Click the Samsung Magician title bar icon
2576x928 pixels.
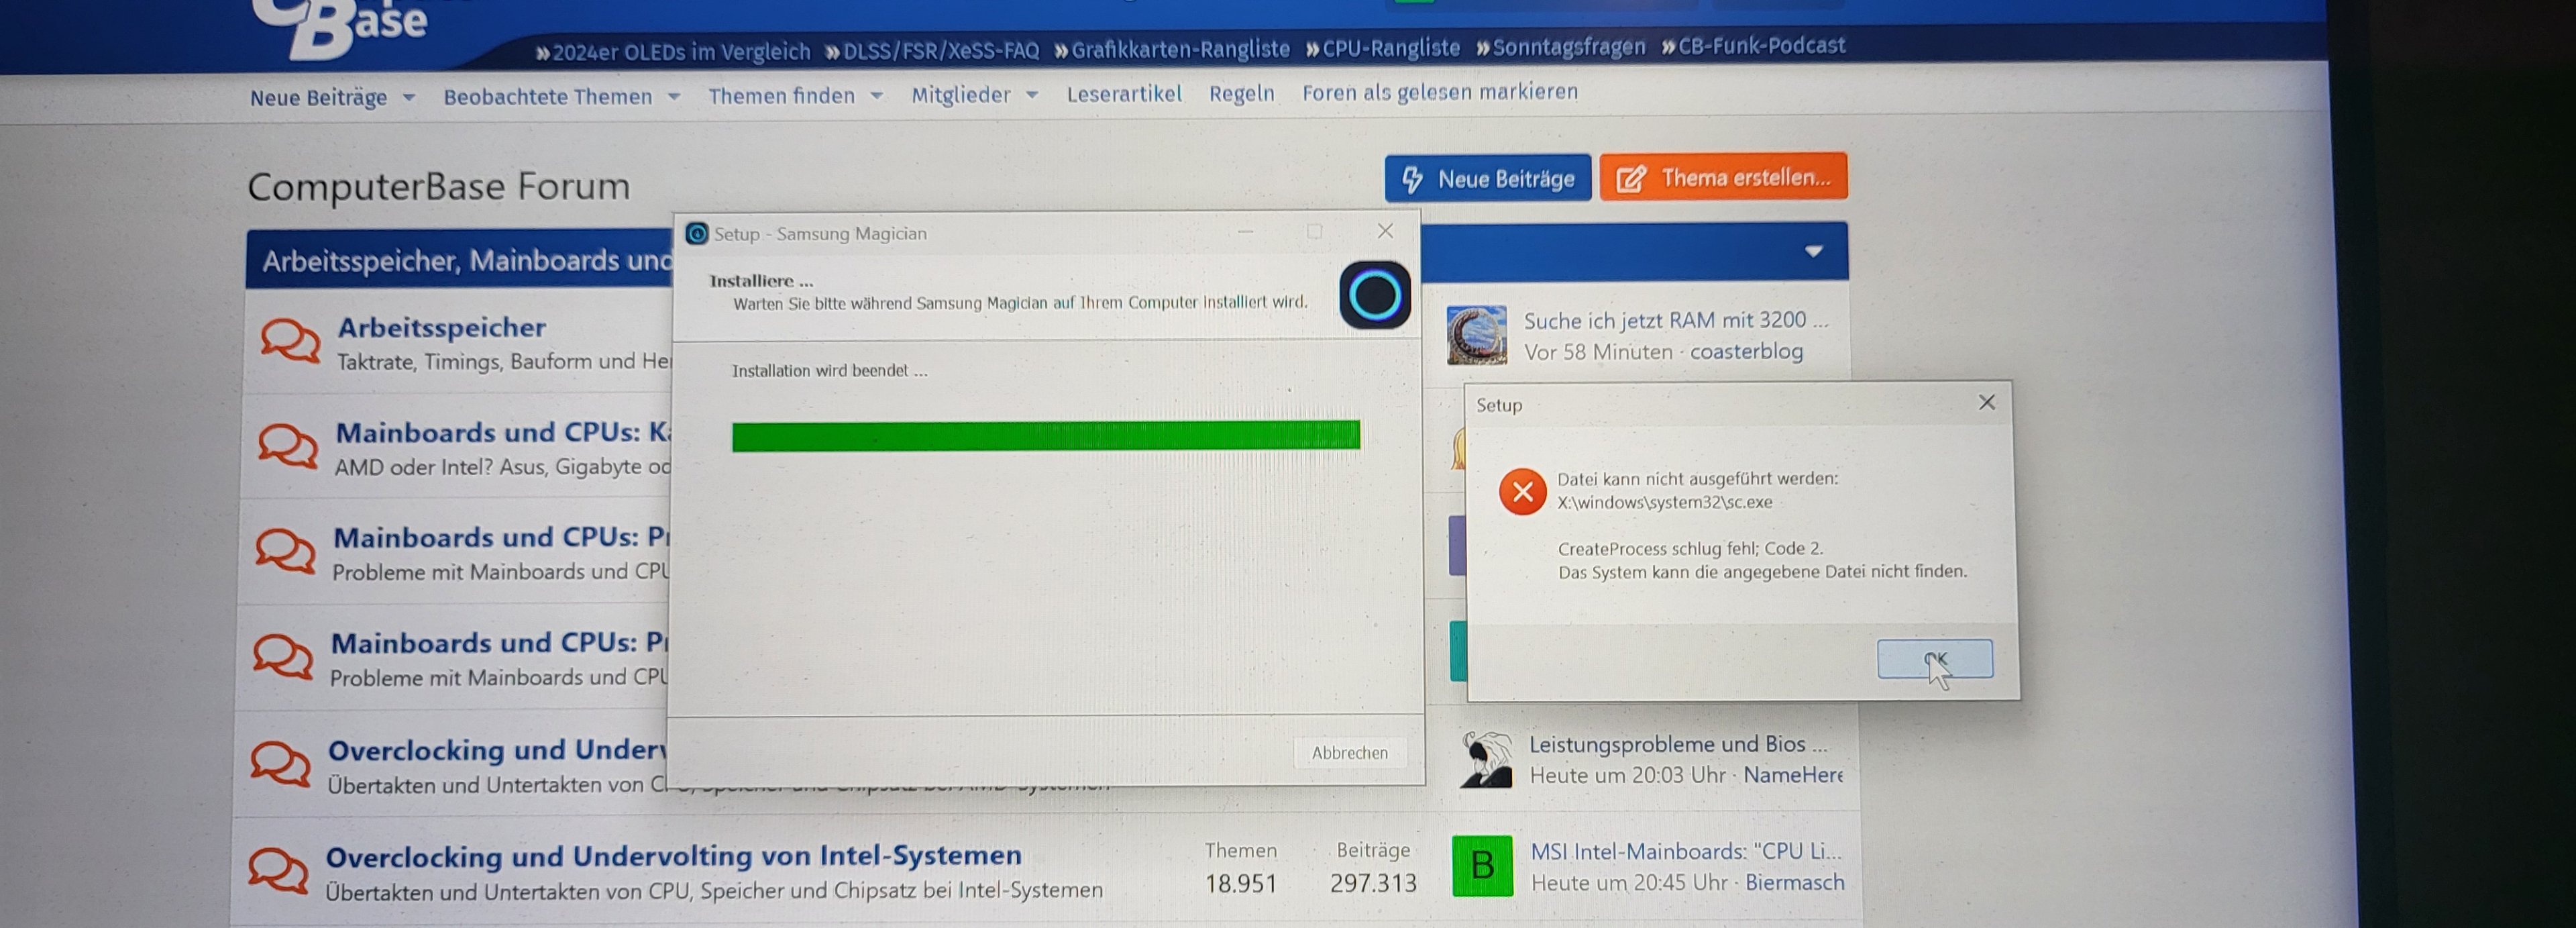point(697,234)
